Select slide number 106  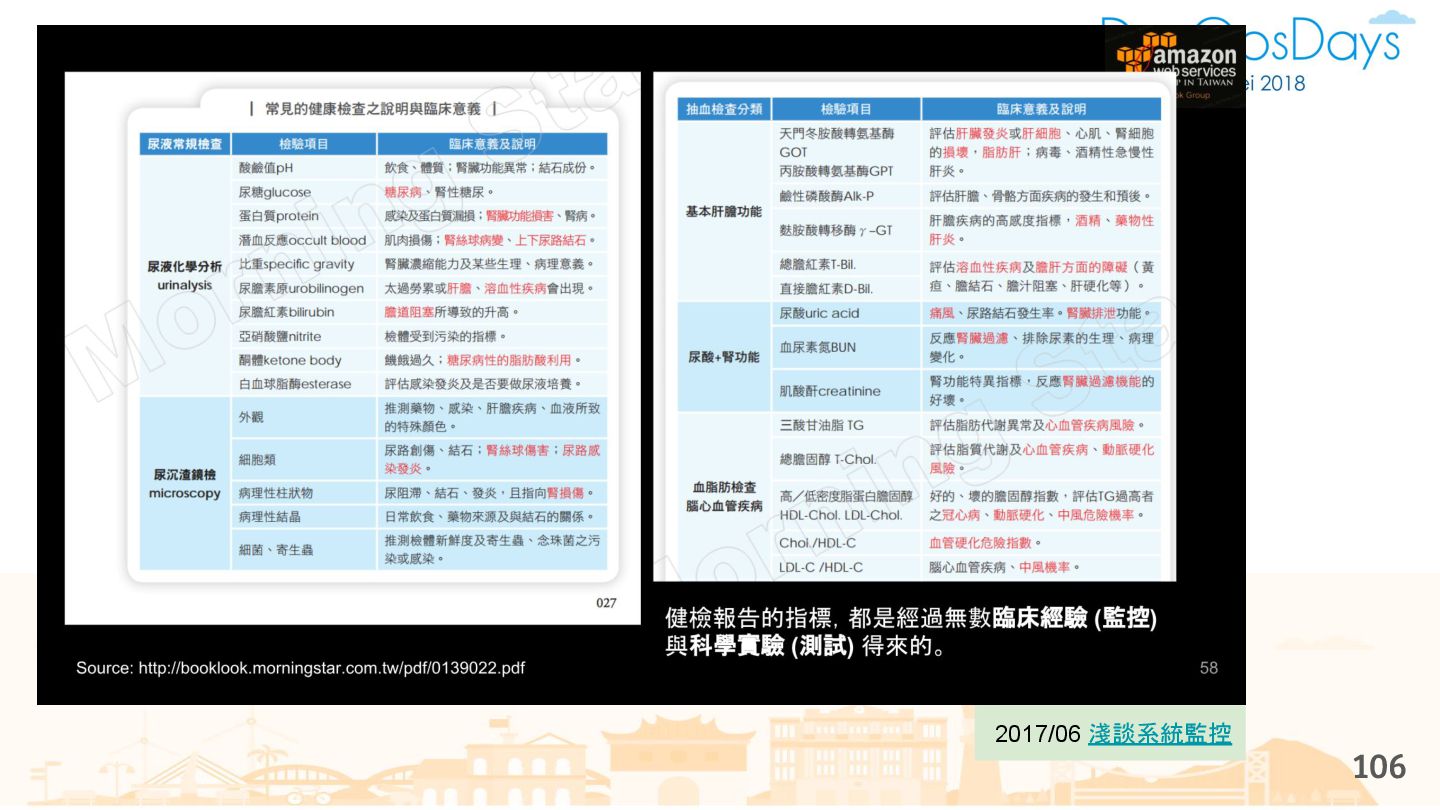coord(1378,768)
